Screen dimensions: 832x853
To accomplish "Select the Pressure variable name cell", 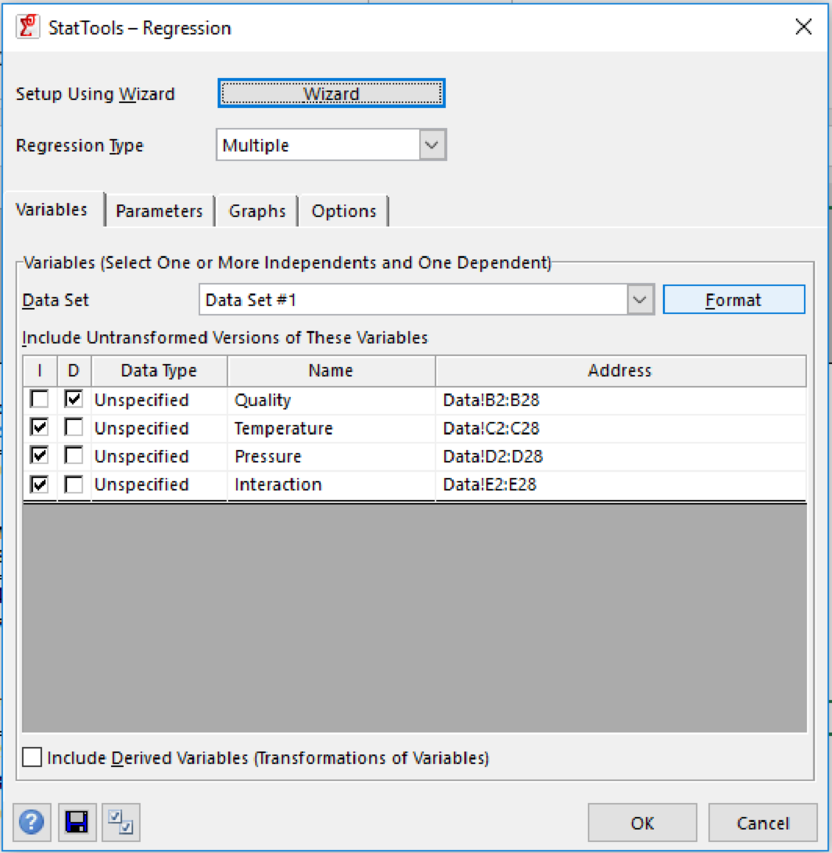I will 331,456.
